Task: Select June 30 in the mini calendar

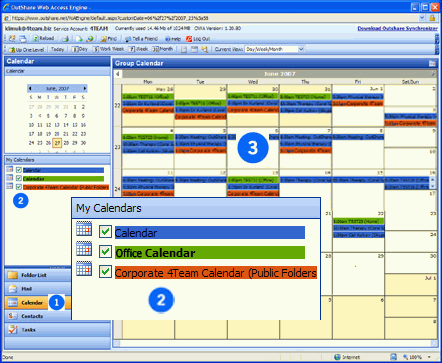Action: [83, 143]
